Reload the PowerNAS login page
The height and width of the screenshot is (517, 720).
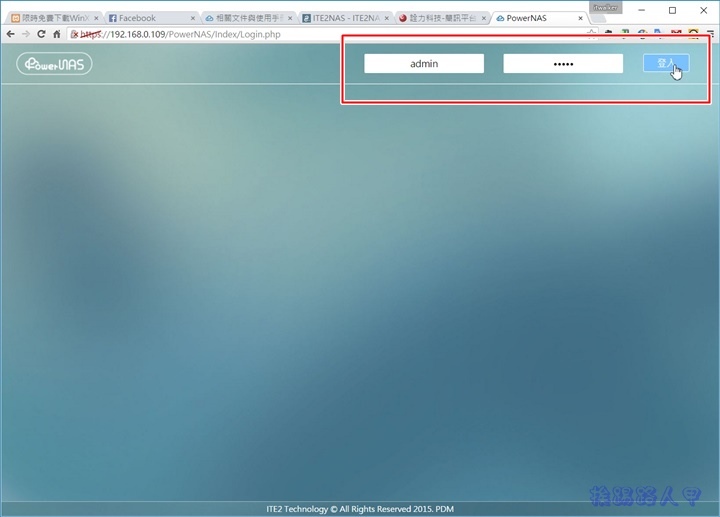point(41,34)
